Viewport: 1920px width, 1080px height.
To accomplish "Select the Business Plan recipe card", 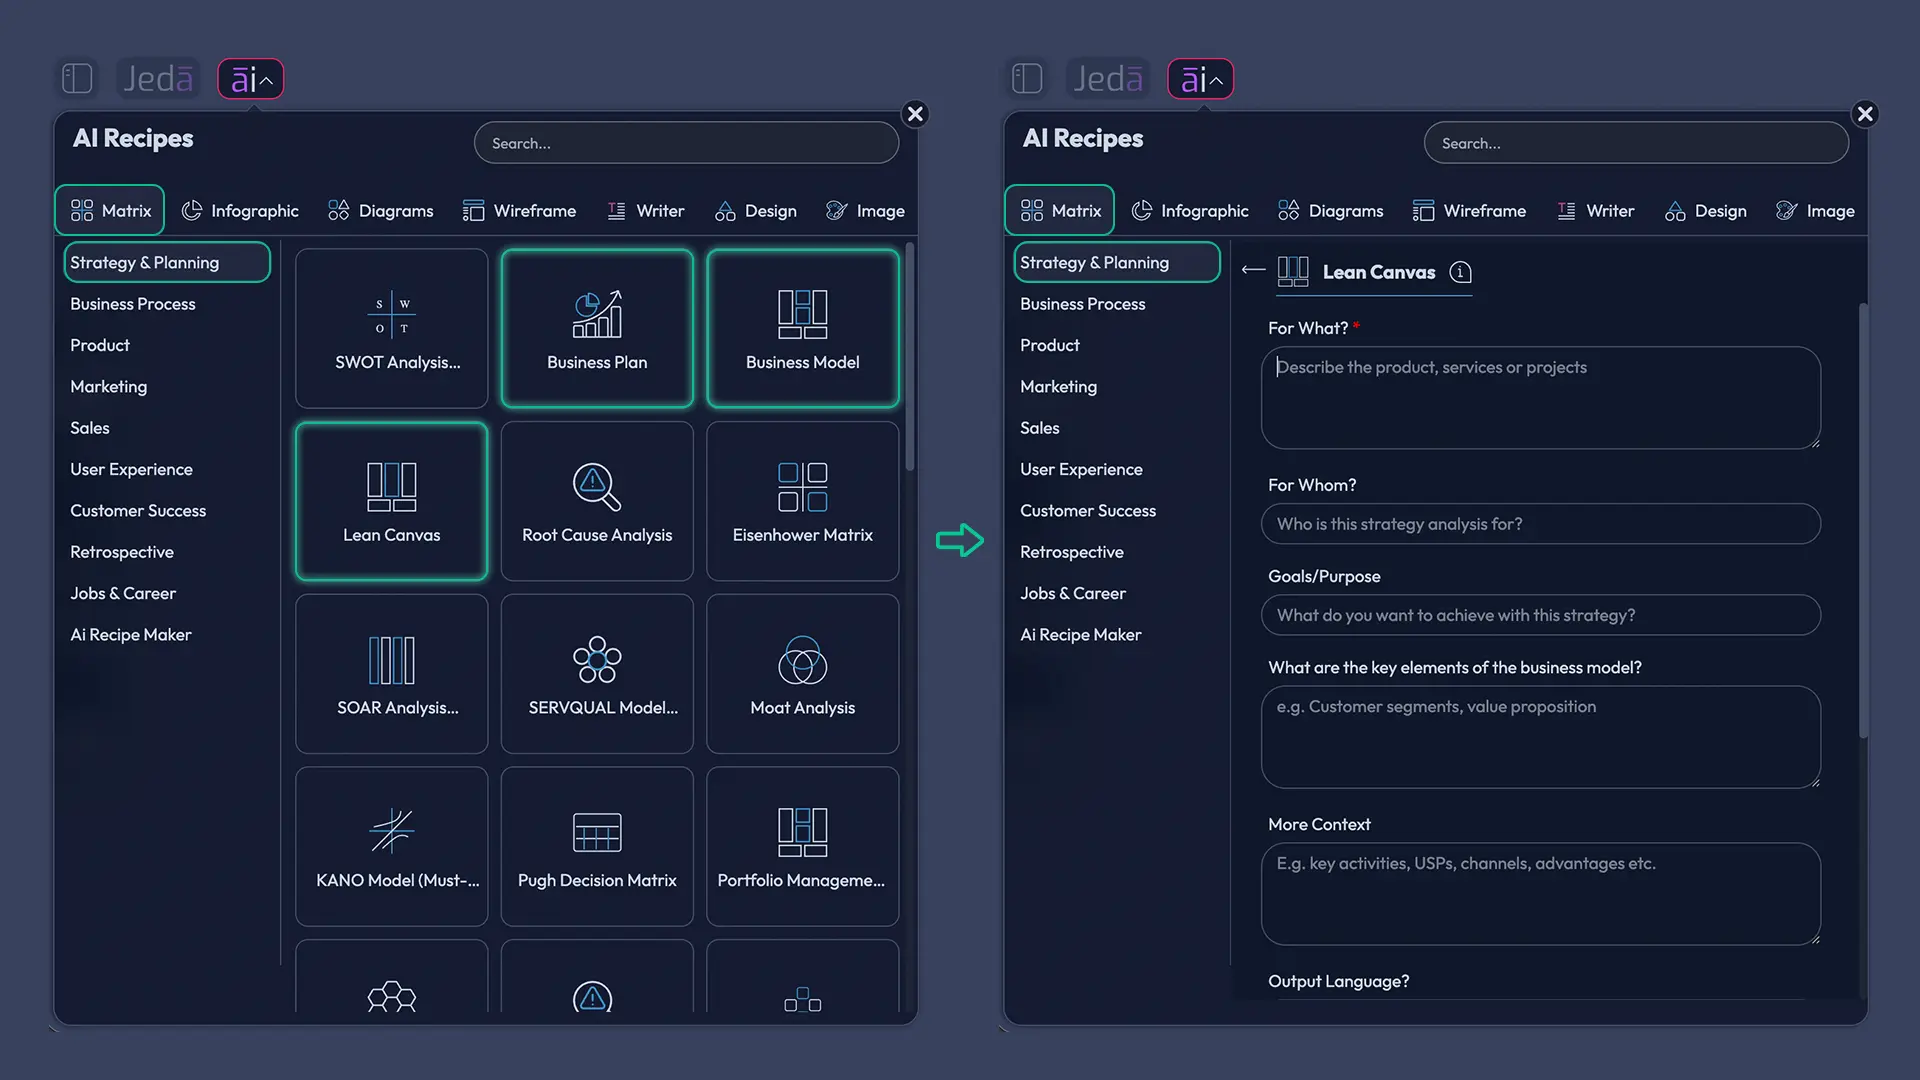I will tap(597, 328).
